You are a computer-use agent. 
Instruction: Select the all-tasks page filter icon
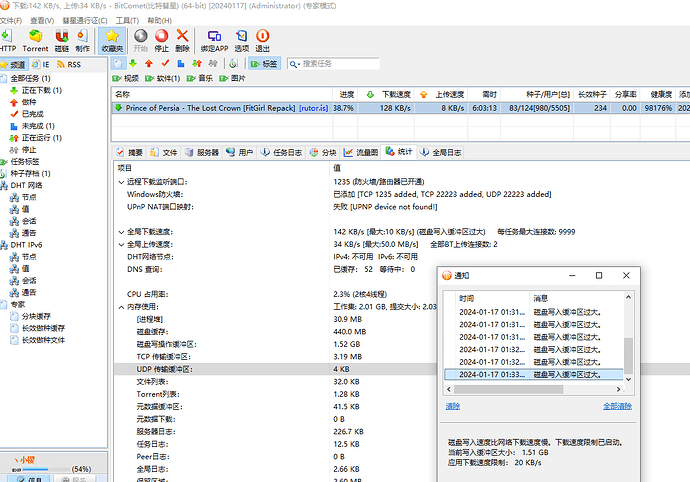pos(118,64)
